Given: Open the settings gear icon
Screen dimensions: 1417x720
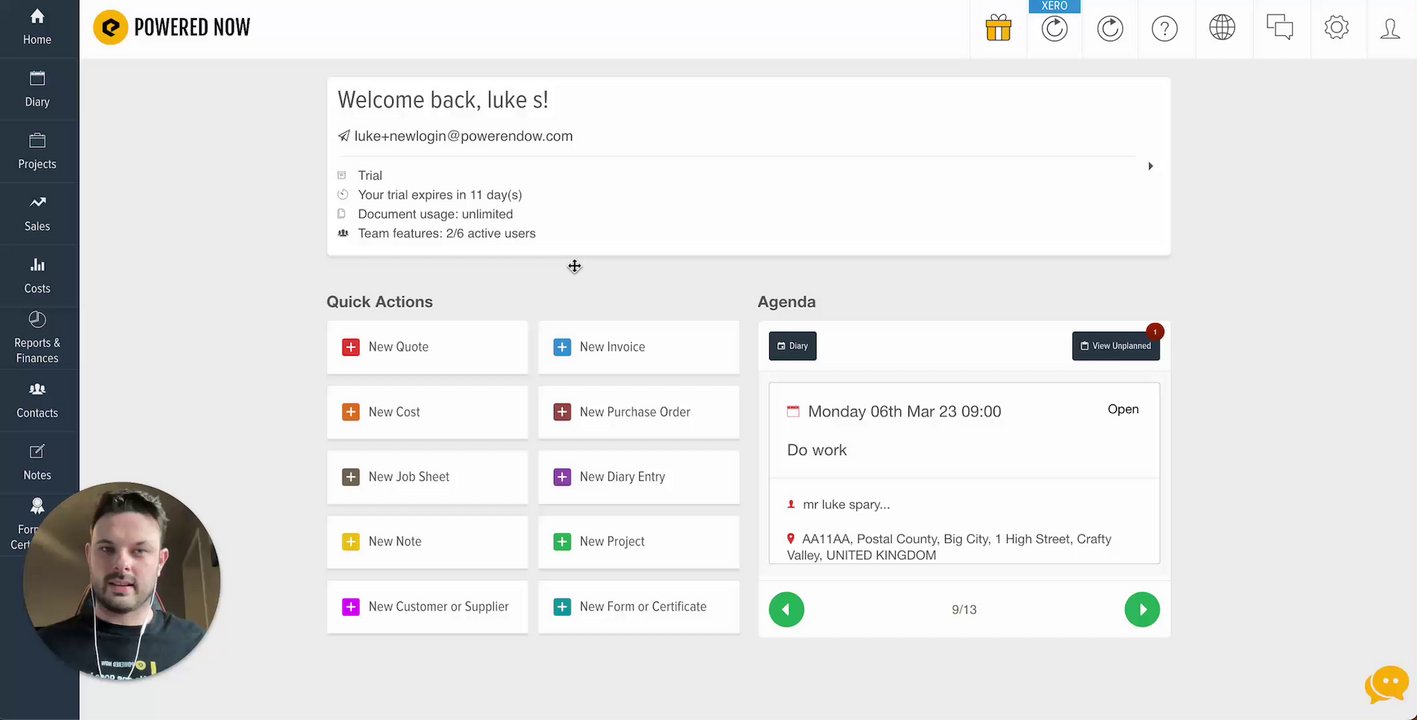Looking at the screenshot, I should point(1336,28).
